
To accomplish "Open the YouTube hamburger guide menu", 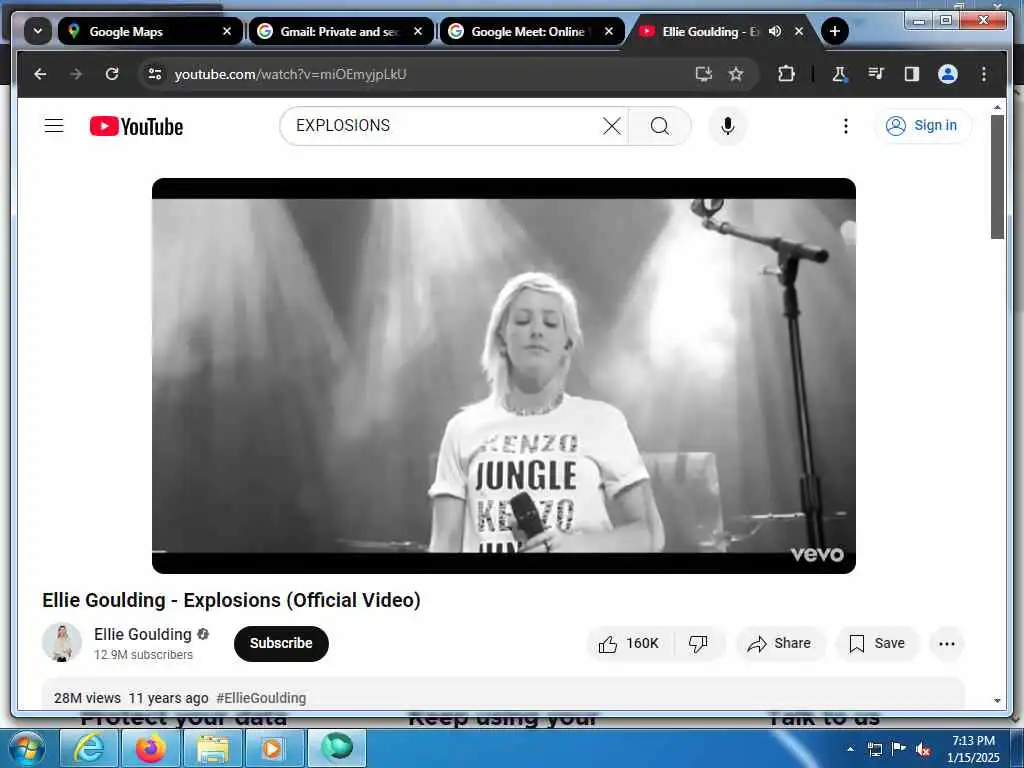I will pos(54,126).
